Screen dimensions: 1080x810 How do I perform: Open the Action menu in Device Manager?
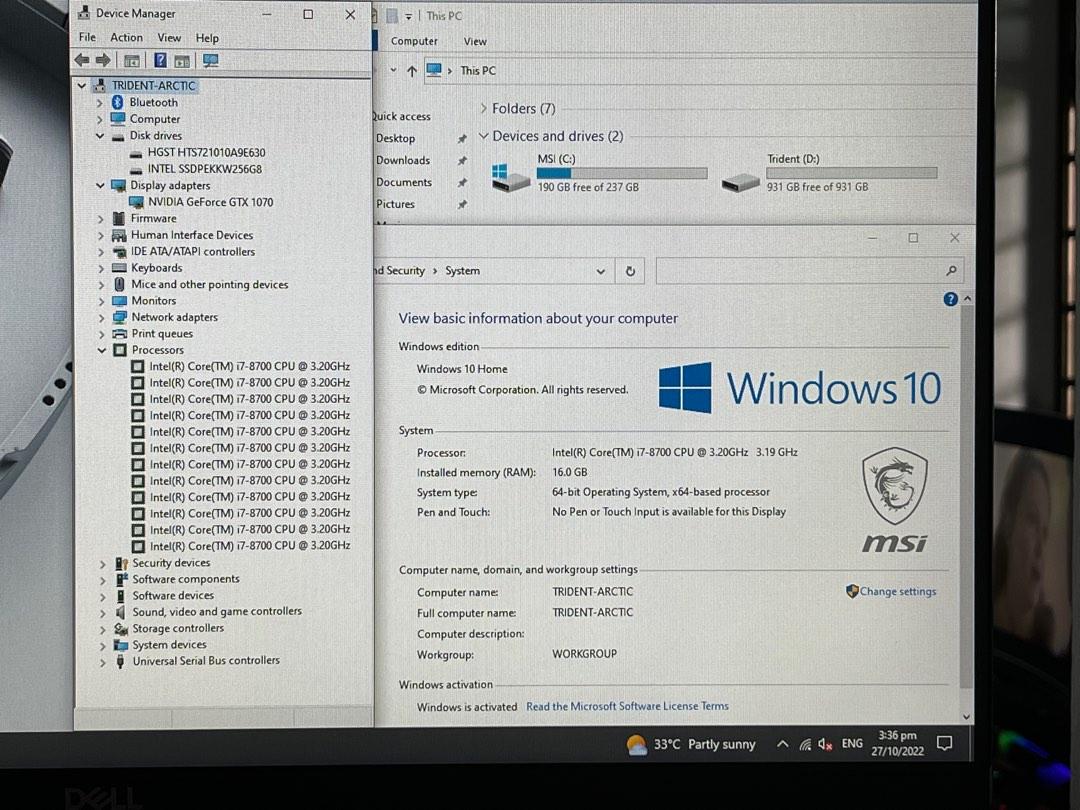tap(126, 38)
